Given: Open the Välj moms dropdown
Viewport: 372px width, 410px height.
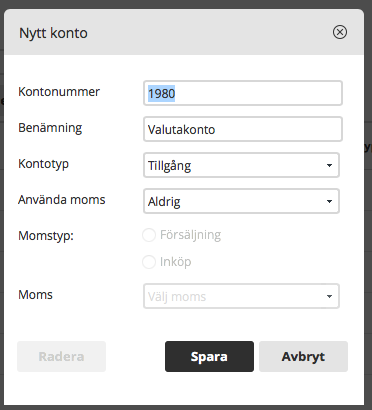Looking at the screenshot, I should coord(241,296).
